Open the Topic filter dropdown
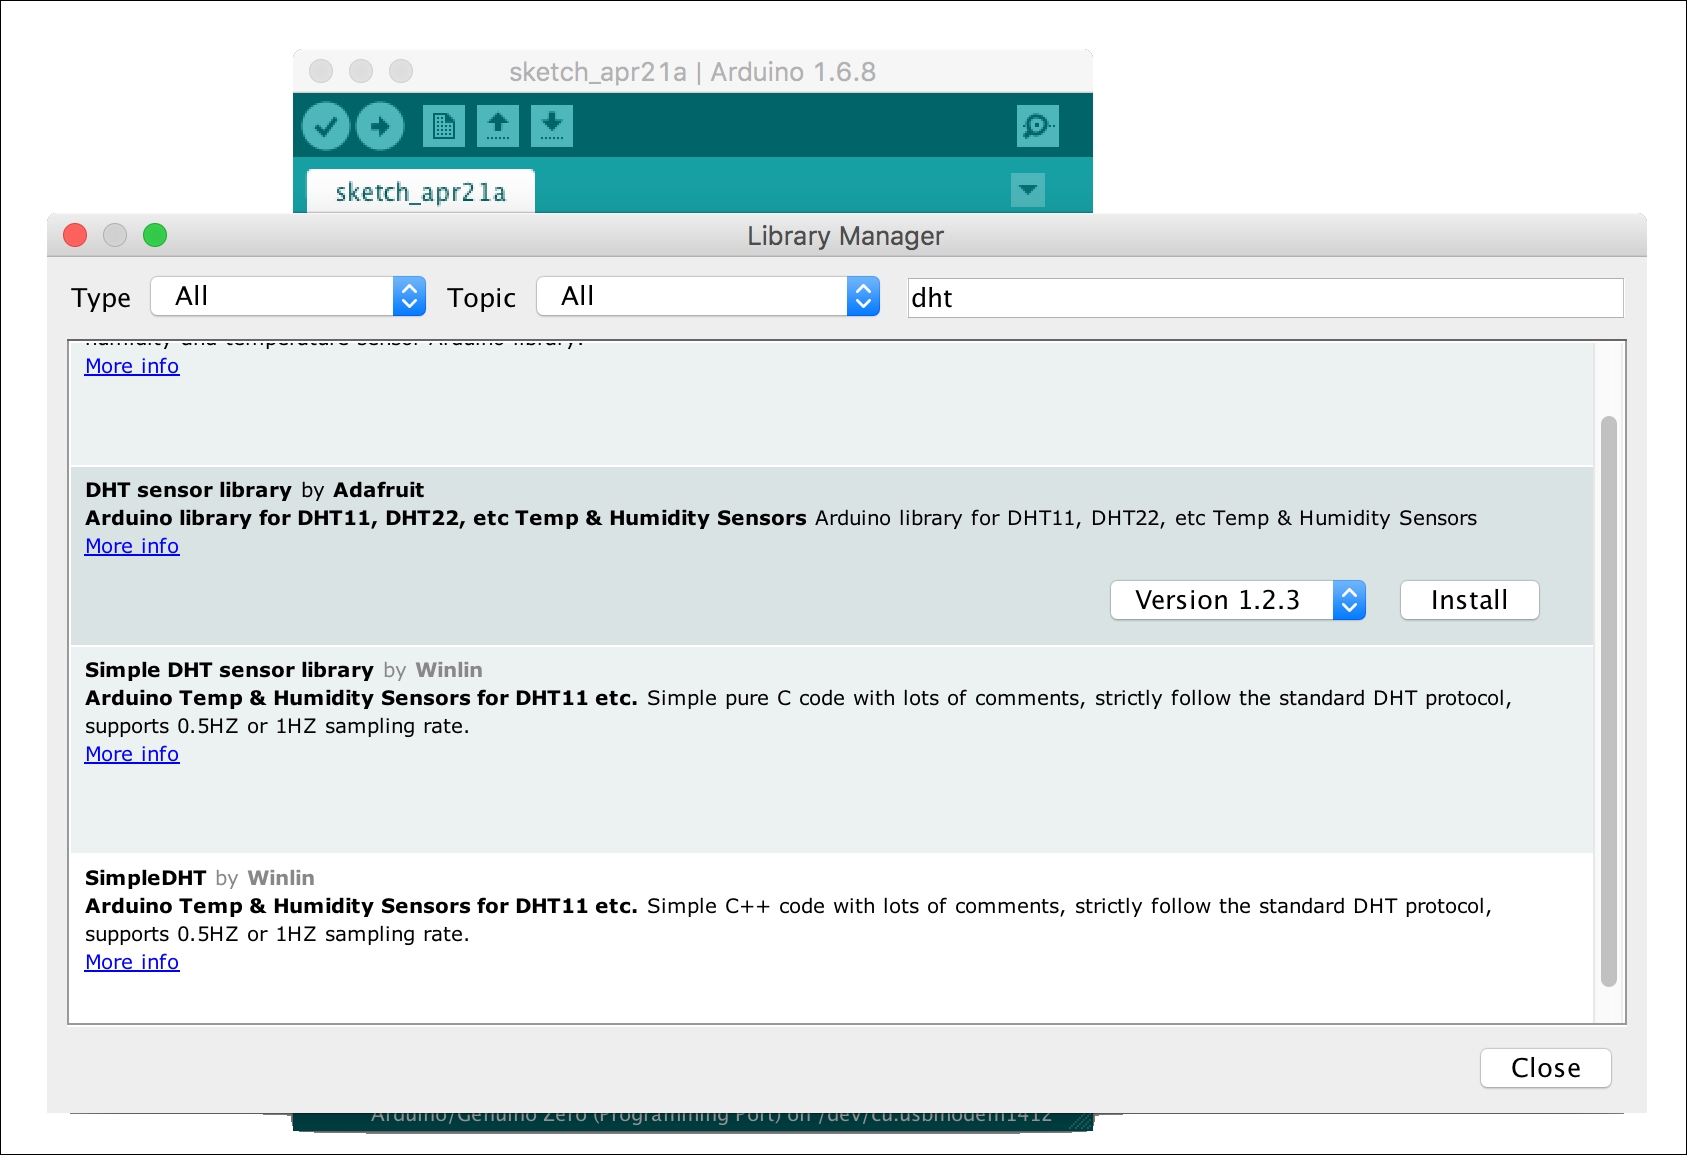1687x1155 pixels. coord(708,296)
